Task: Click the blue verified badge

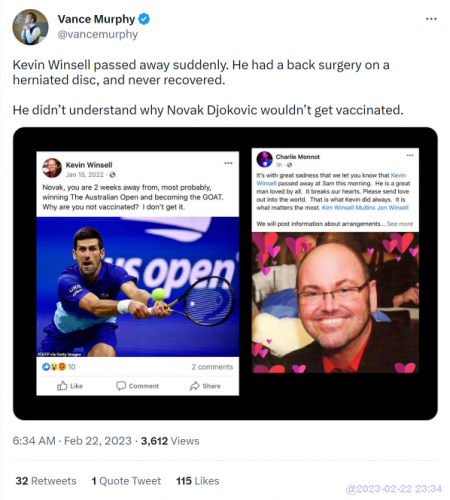Action: point(144,19)
